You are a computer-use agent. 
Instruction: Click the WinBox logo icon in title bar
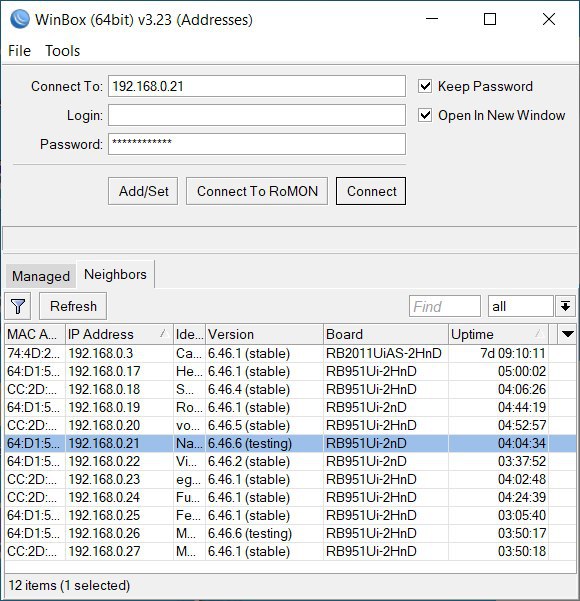(20, 19)
